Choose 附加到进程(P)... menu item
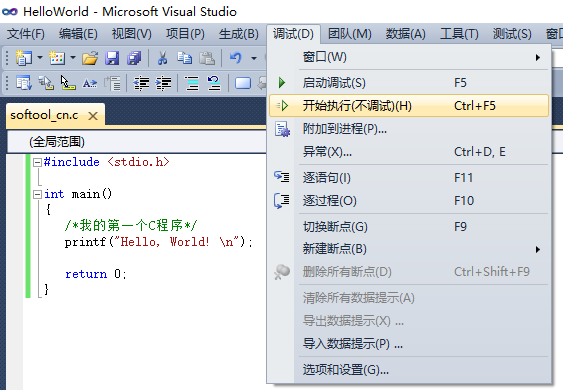Screen dimensions: 563x390 (409, 129)
